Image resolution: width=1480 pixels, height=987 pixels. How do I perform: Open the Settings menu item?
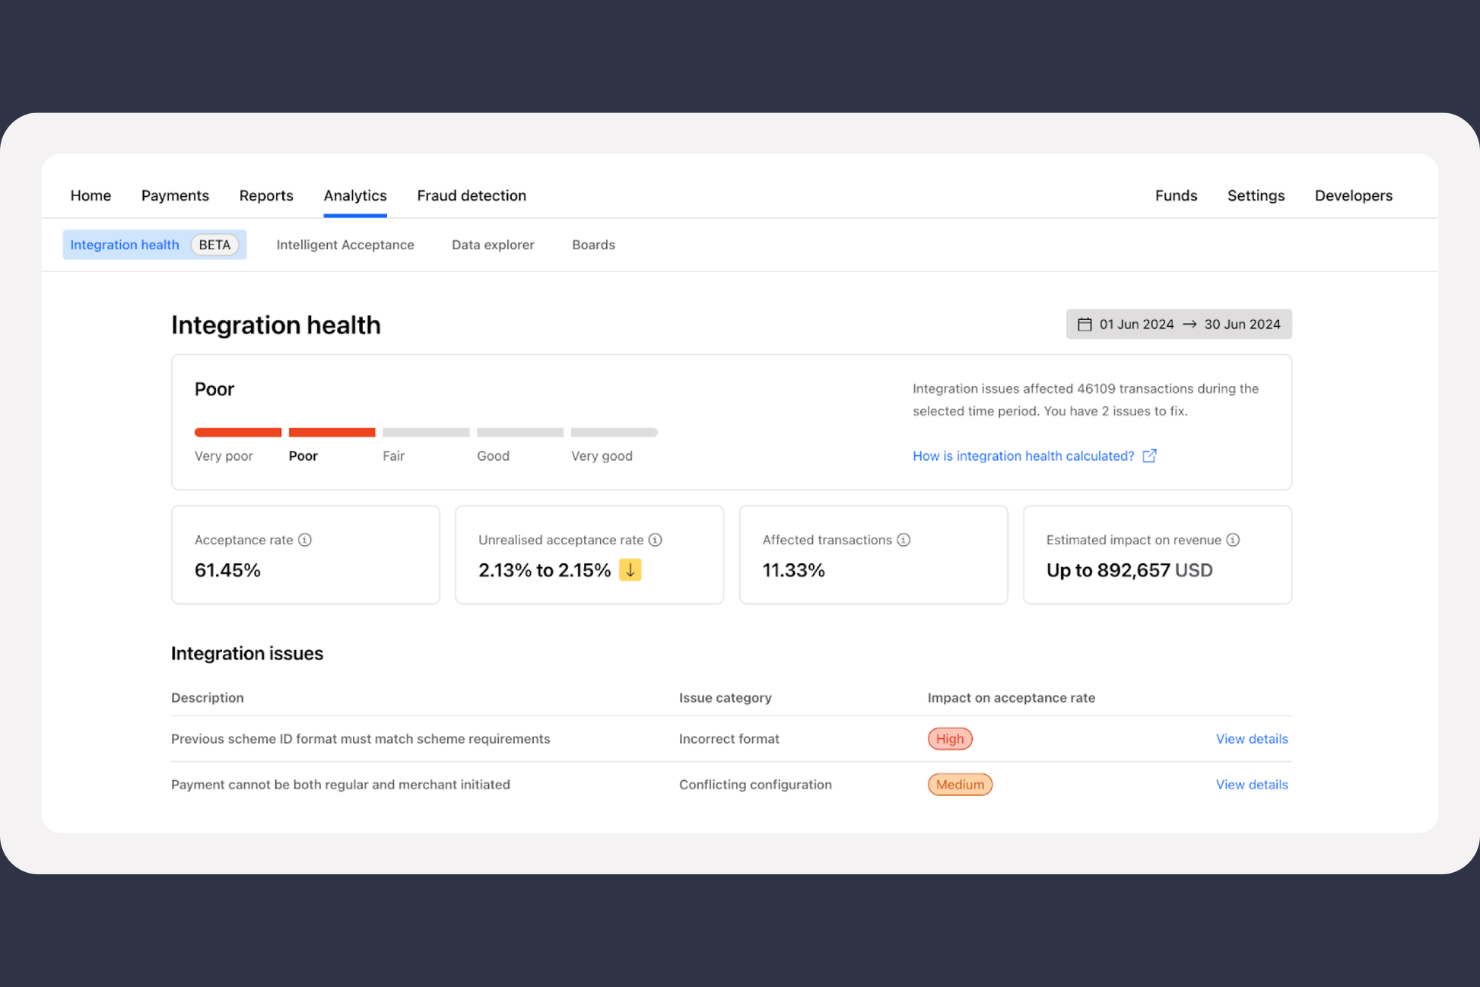point(1256,195)
